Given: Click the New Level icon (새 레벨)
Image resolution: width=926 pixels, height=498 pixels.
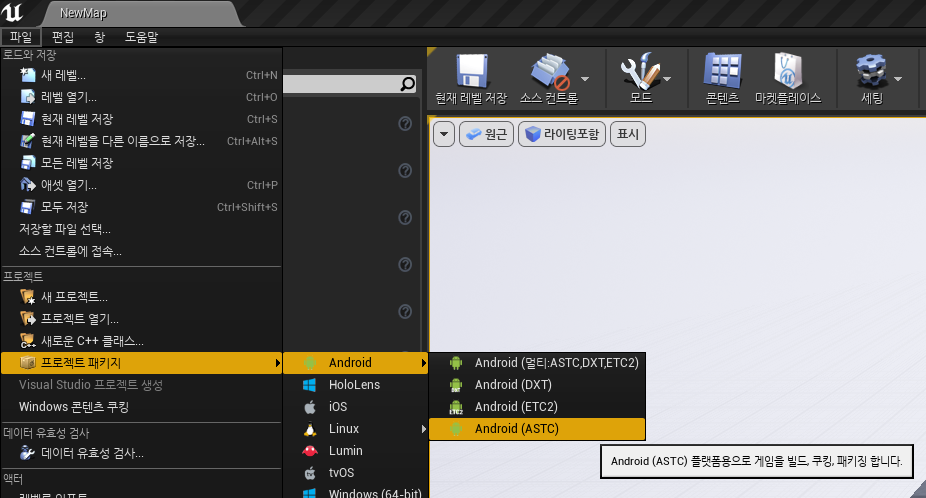Looking at the screenshot, I should 28,75.
